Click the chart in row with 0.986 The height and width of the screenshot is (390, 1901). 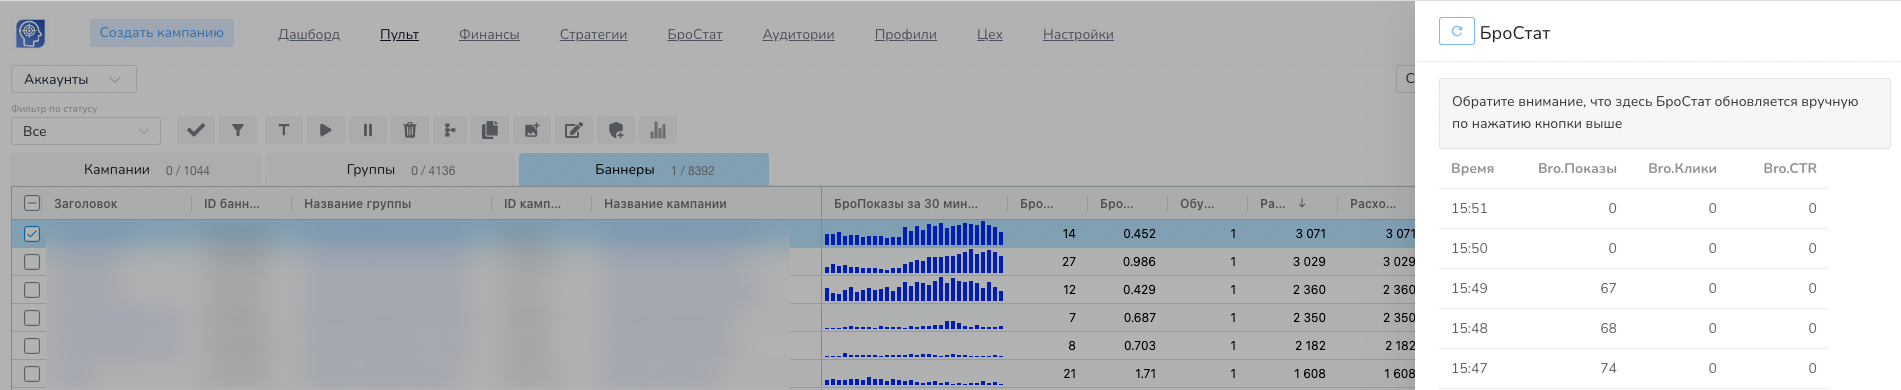tap(914, 262)
